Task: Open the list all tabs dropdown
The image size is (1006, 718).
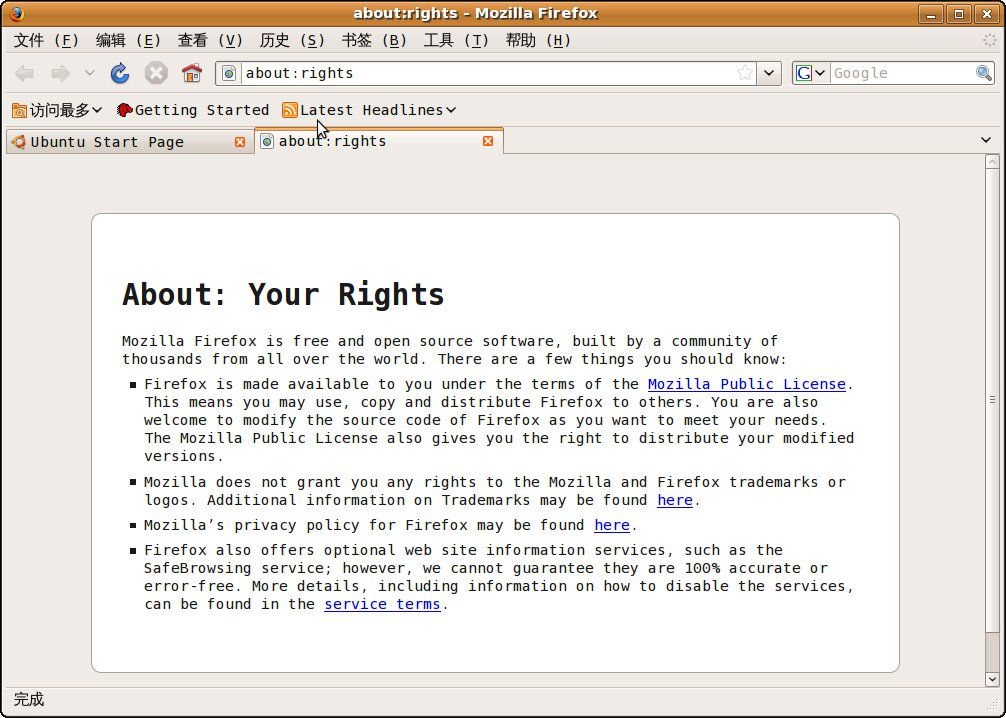Action: pyautogui.click(x=986, y=140)
